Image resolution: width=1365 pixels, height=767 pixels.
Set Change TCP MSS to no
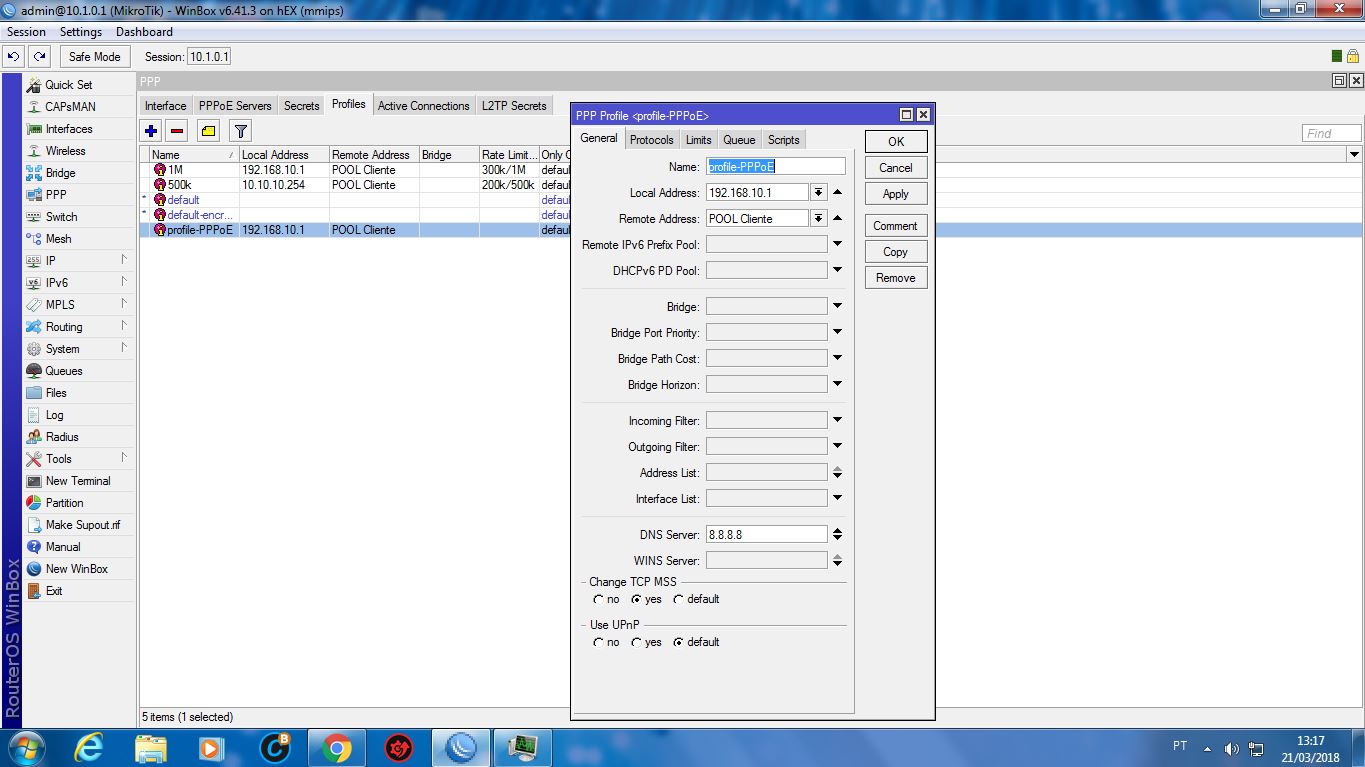coord(599,600)
